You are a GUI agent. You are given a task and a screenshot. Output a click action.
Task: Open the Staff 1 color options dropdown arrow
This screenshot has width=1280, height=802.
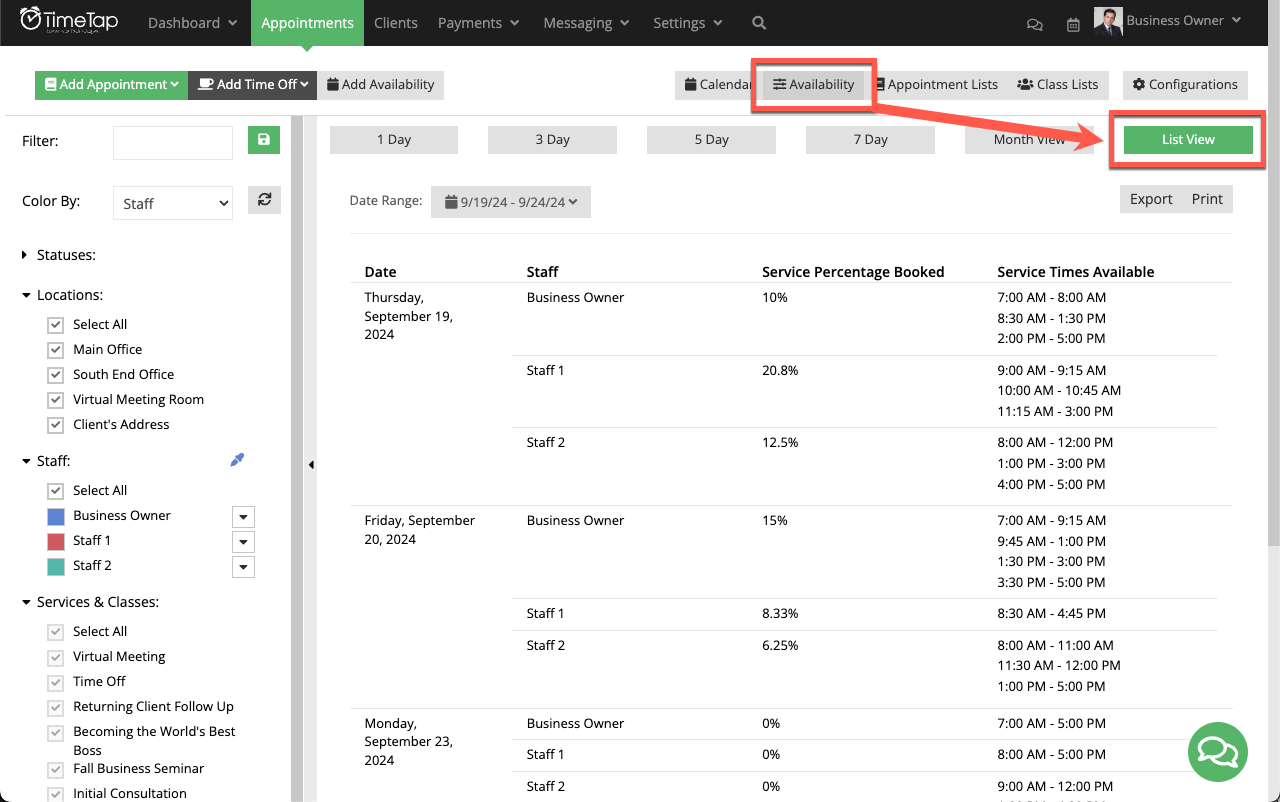click(x=243, y=541)
